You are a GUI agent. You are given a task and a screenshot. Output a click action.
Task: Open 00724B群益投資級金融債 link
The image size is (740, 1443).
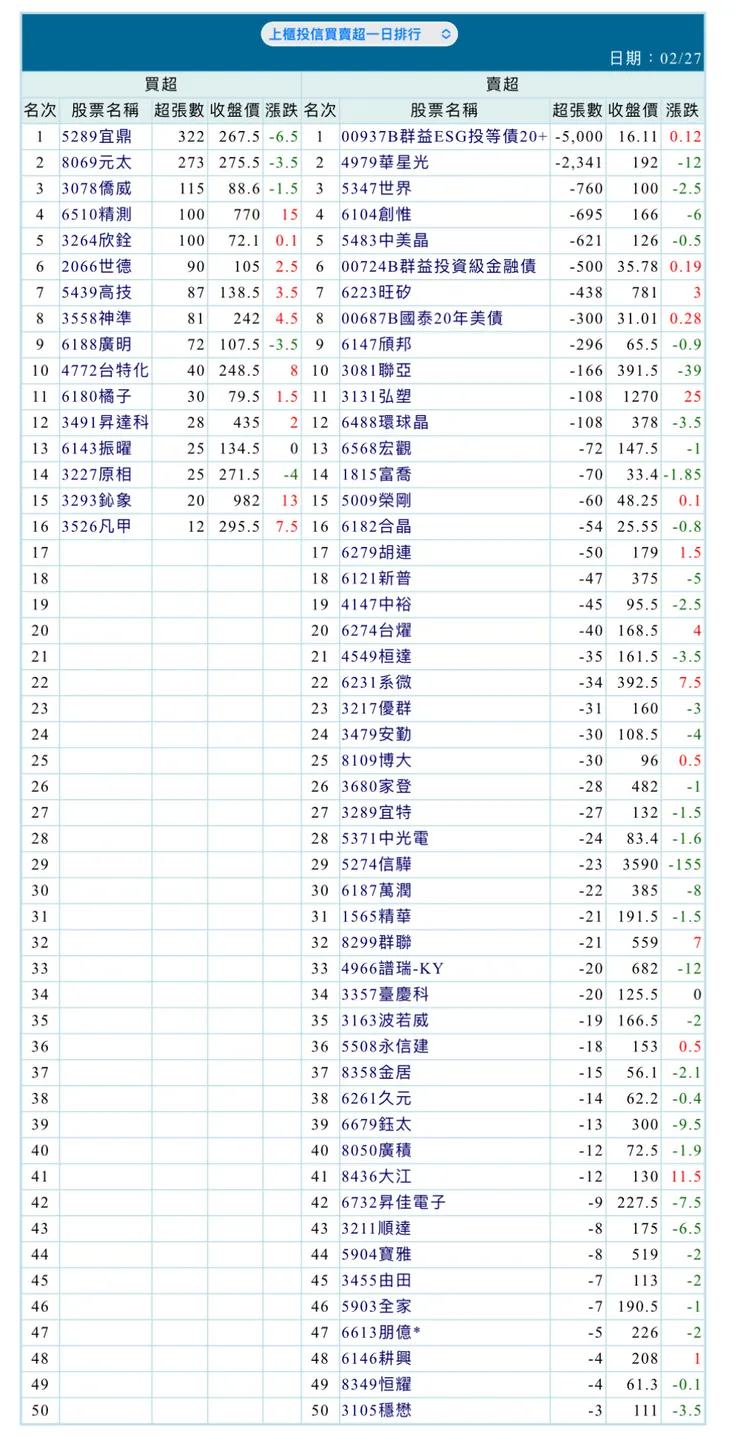point(439,266)
